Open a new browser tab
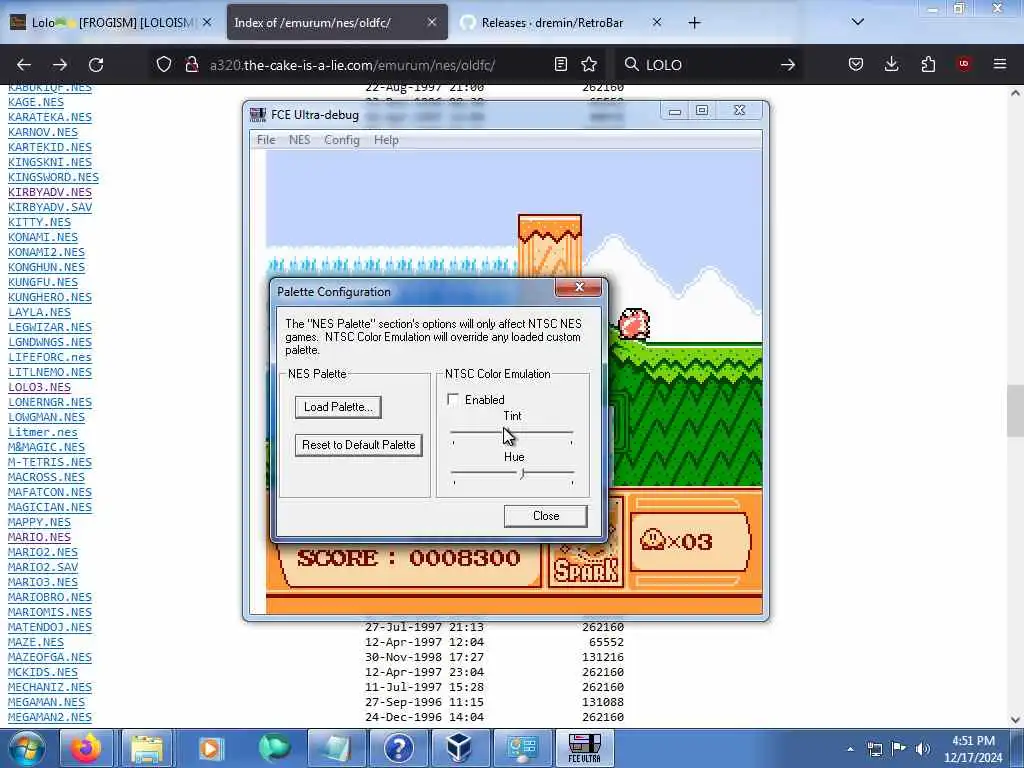This screenshot has width=1024, height=768. 694,23
